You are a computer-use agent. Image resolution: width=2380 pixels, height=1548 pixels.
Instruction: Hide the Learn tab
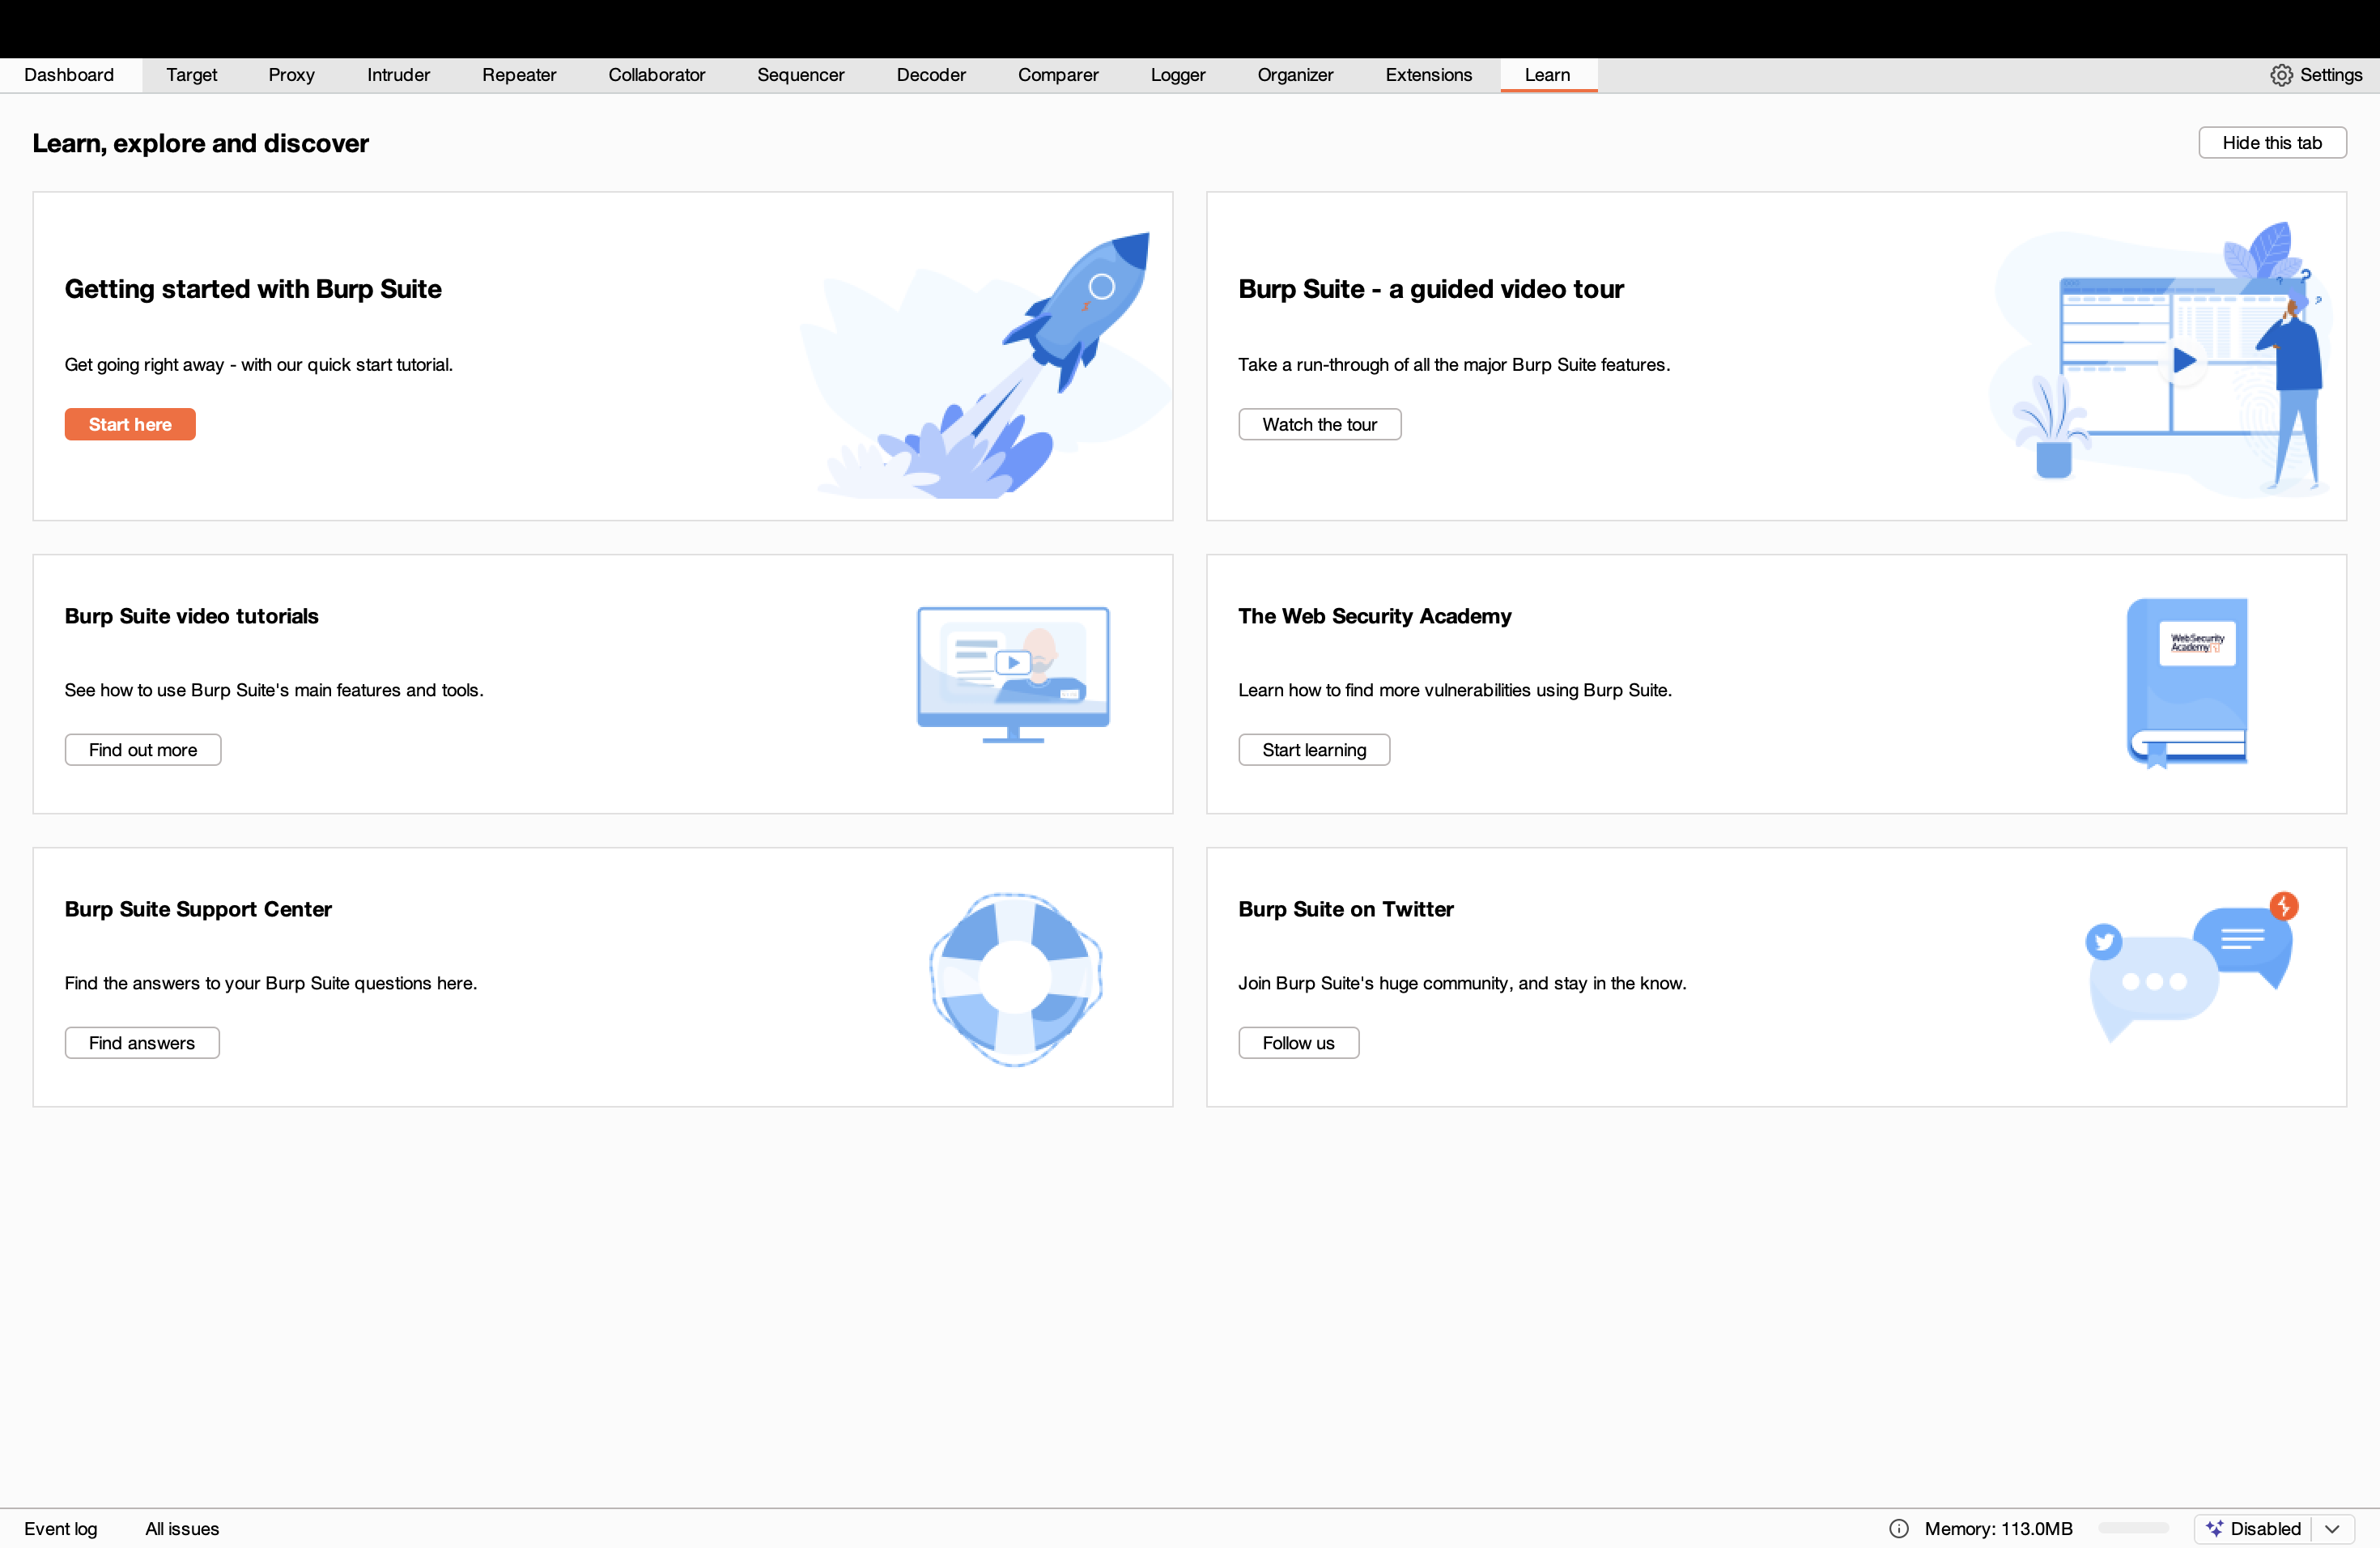click(2272, 142)
